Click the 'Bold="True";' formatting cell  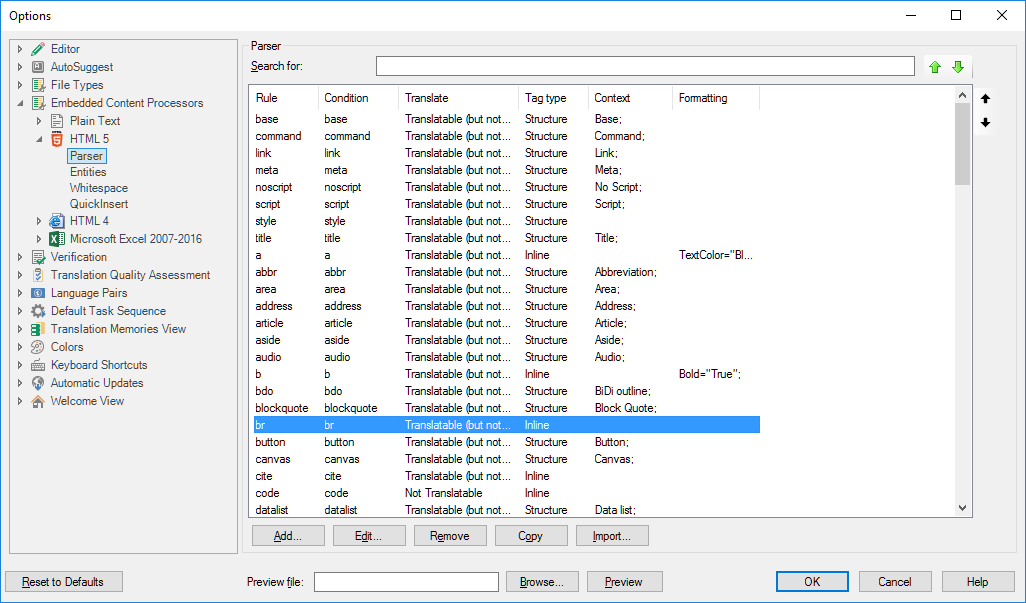[x=710, y=374]
